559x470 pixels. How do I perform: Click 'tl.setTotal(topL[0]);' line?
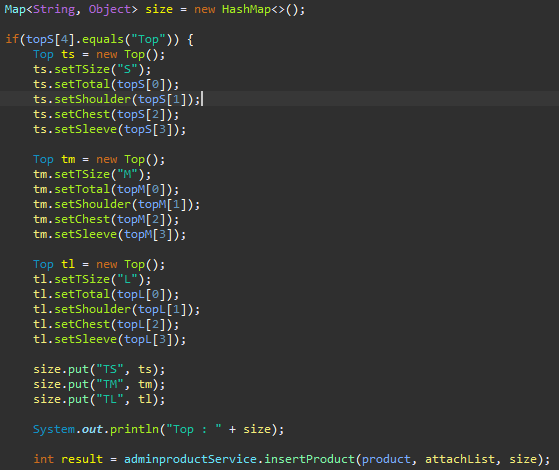(x=106, y=294)
